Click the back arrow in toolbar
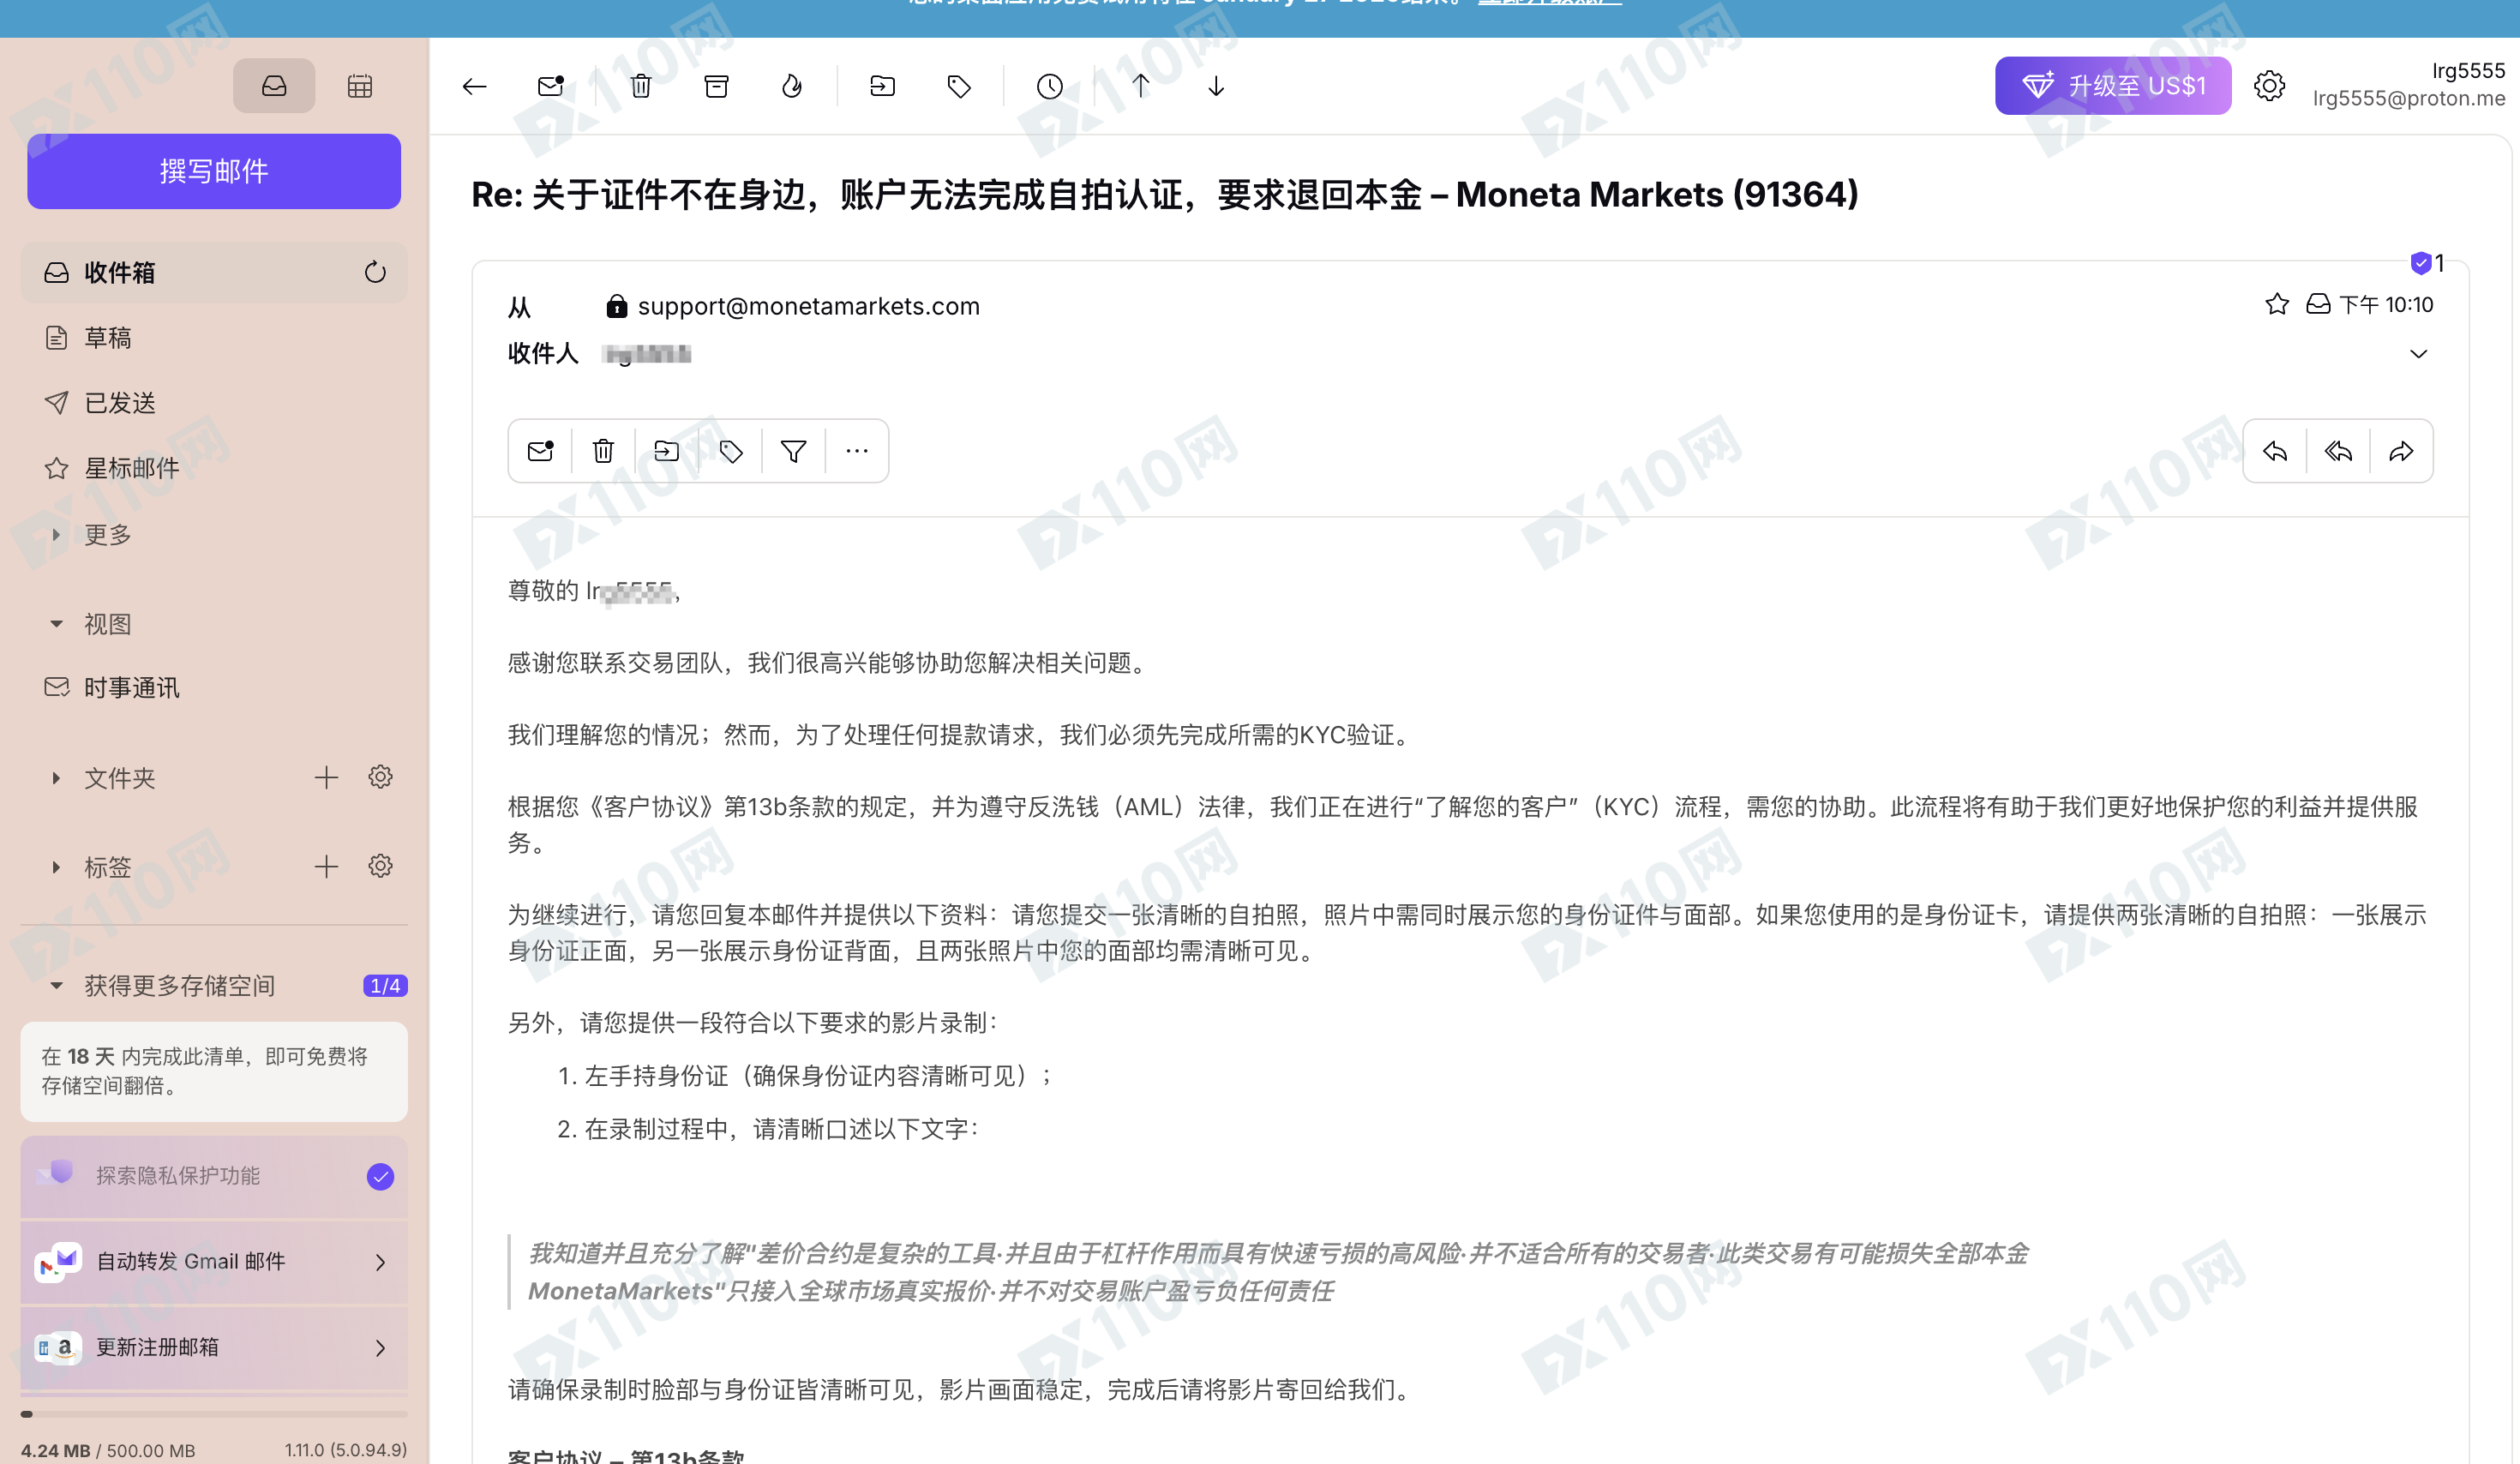2520x1464 pixels. point(474,87)
